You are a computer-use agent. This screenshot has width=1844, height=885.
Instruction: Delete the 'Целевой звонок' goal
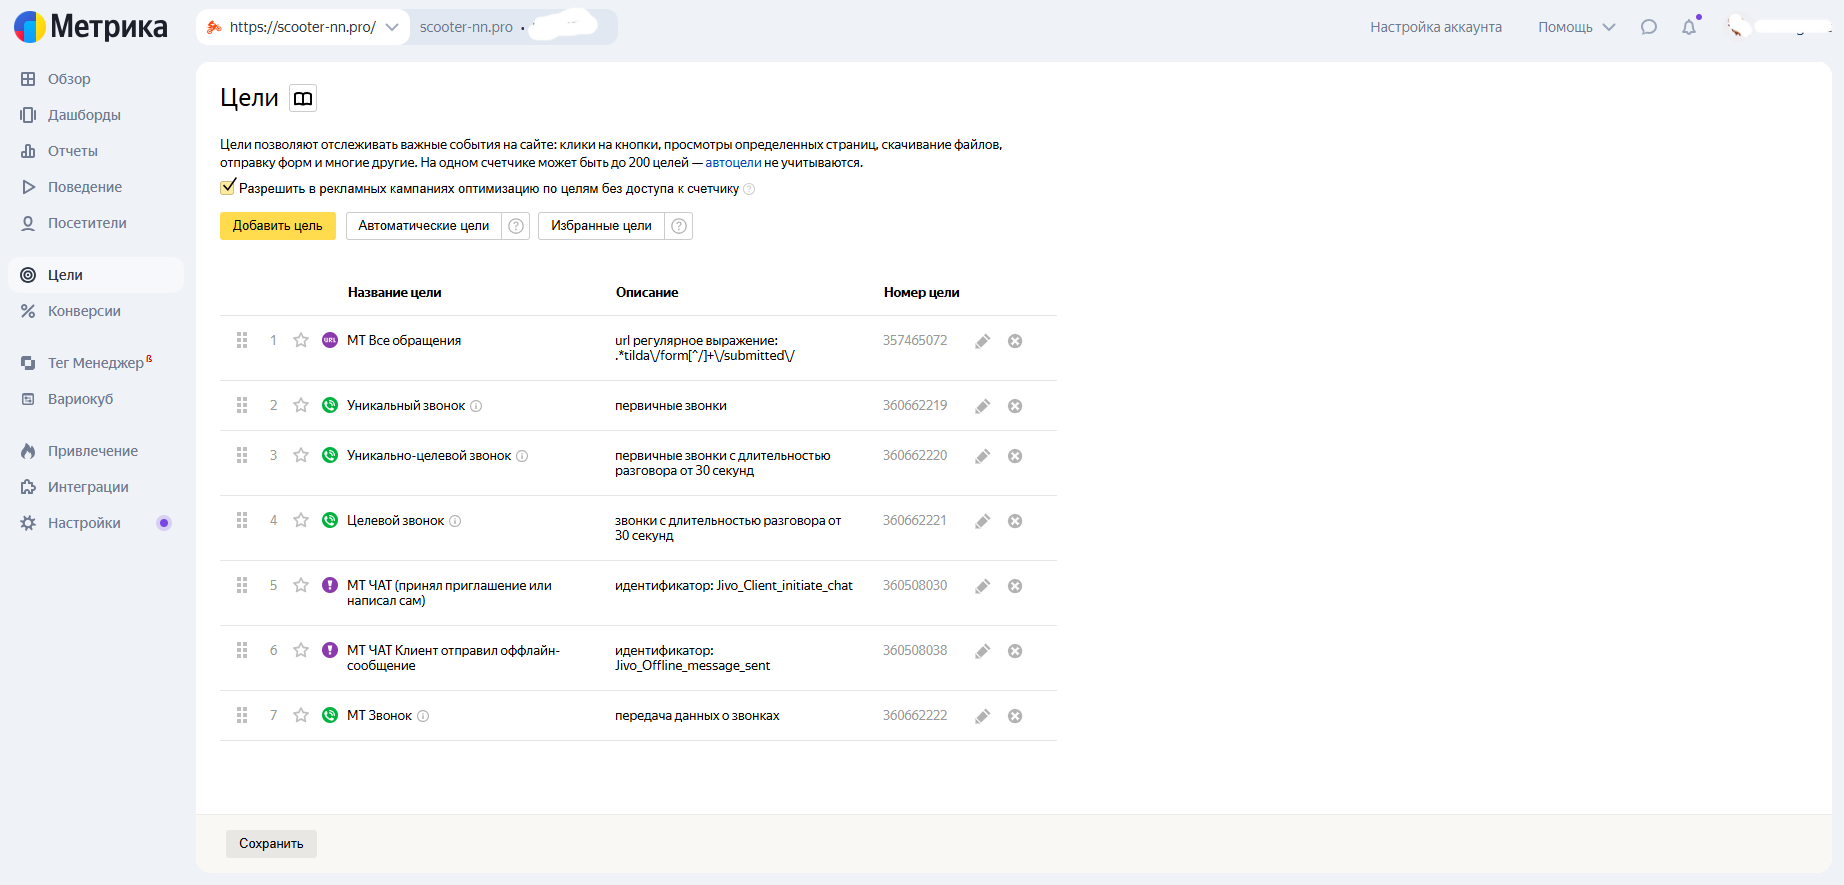(1015, 521)
